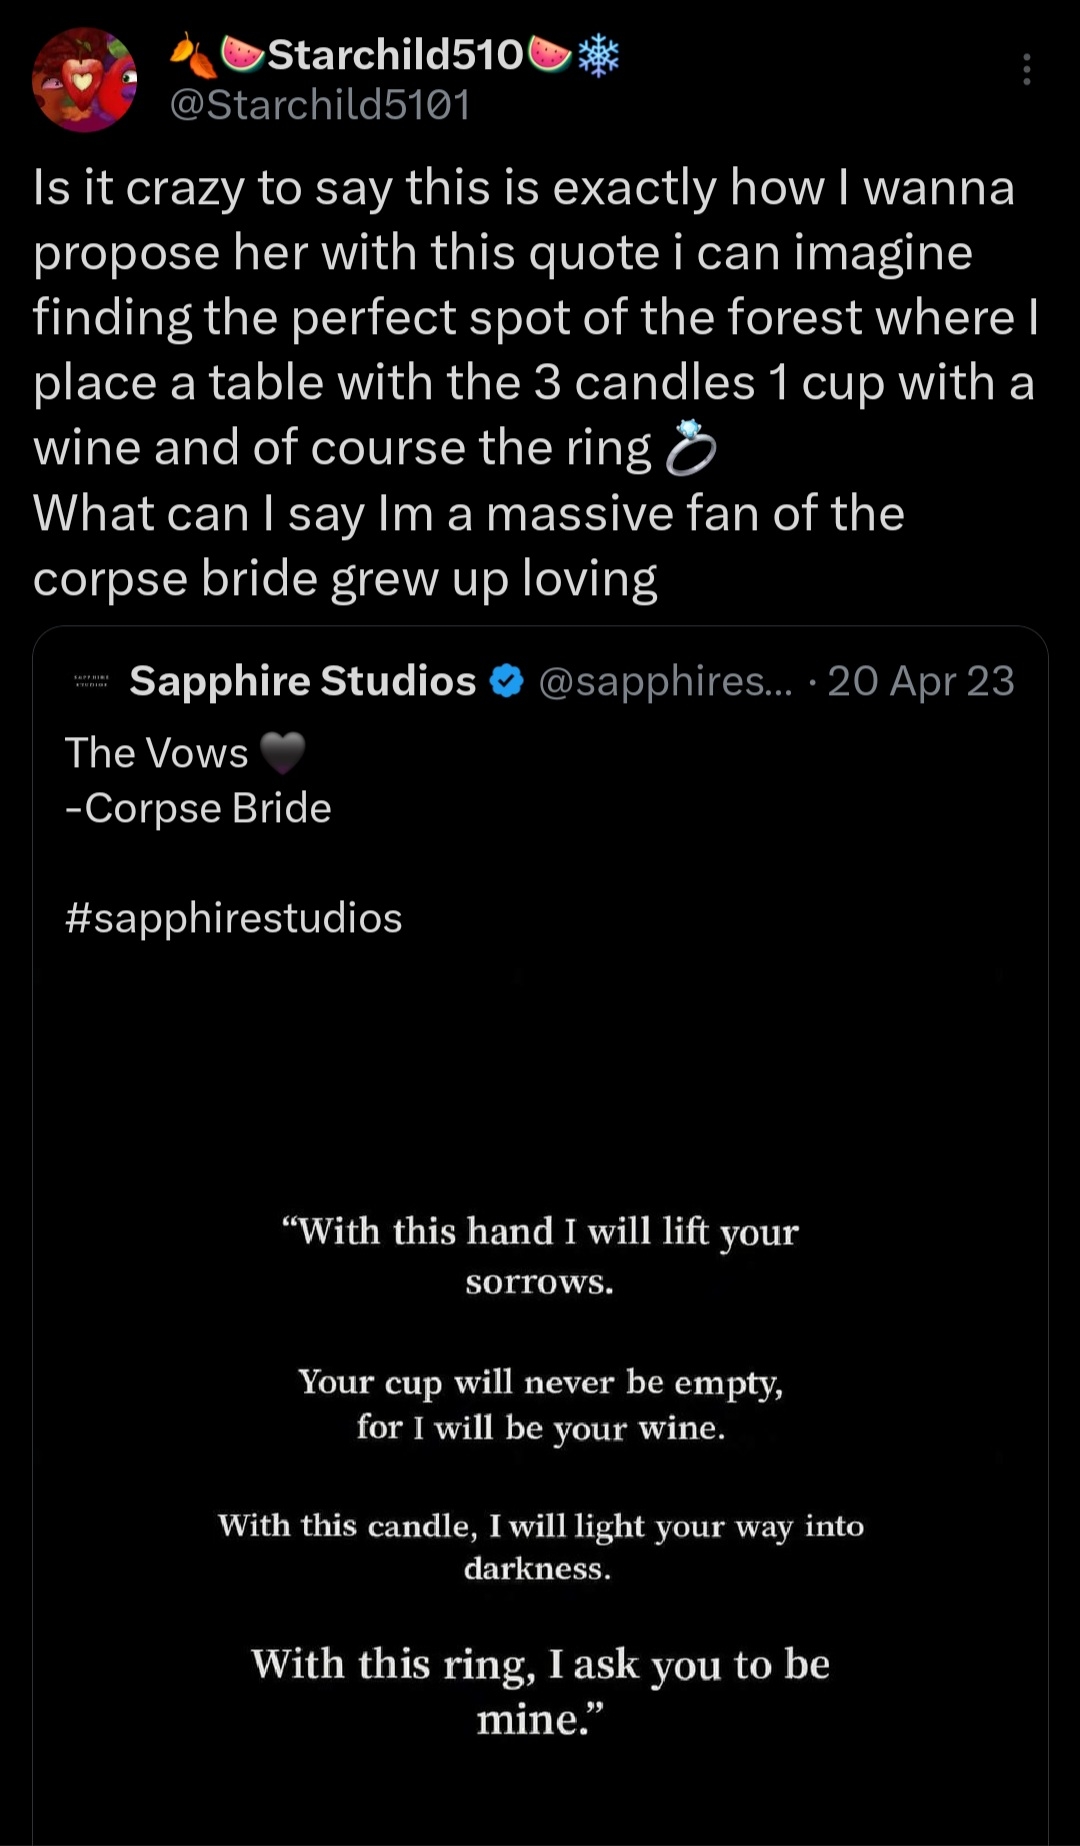
Task: Open the Sapphire Studios name in quoted tweet
Action: pyautogui.click(x=303, y=681)
